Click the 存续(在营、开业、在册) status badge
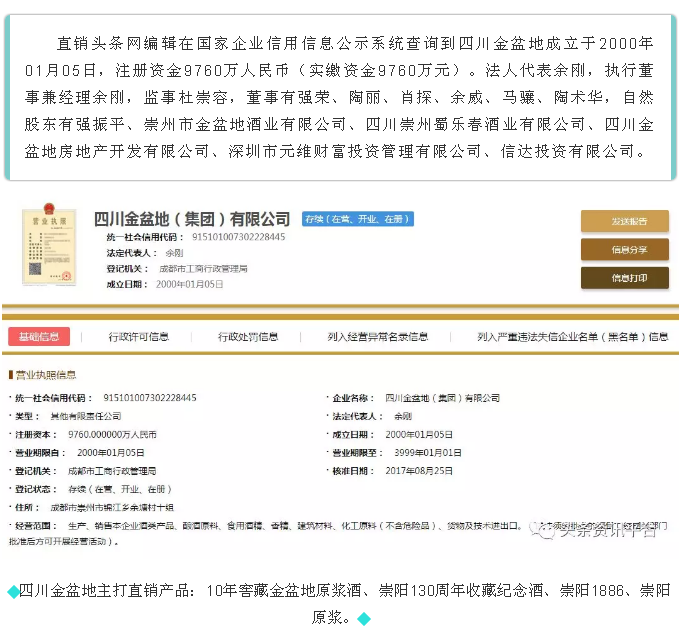The height and width of the screenshot is (632, 680). (358, 219)
